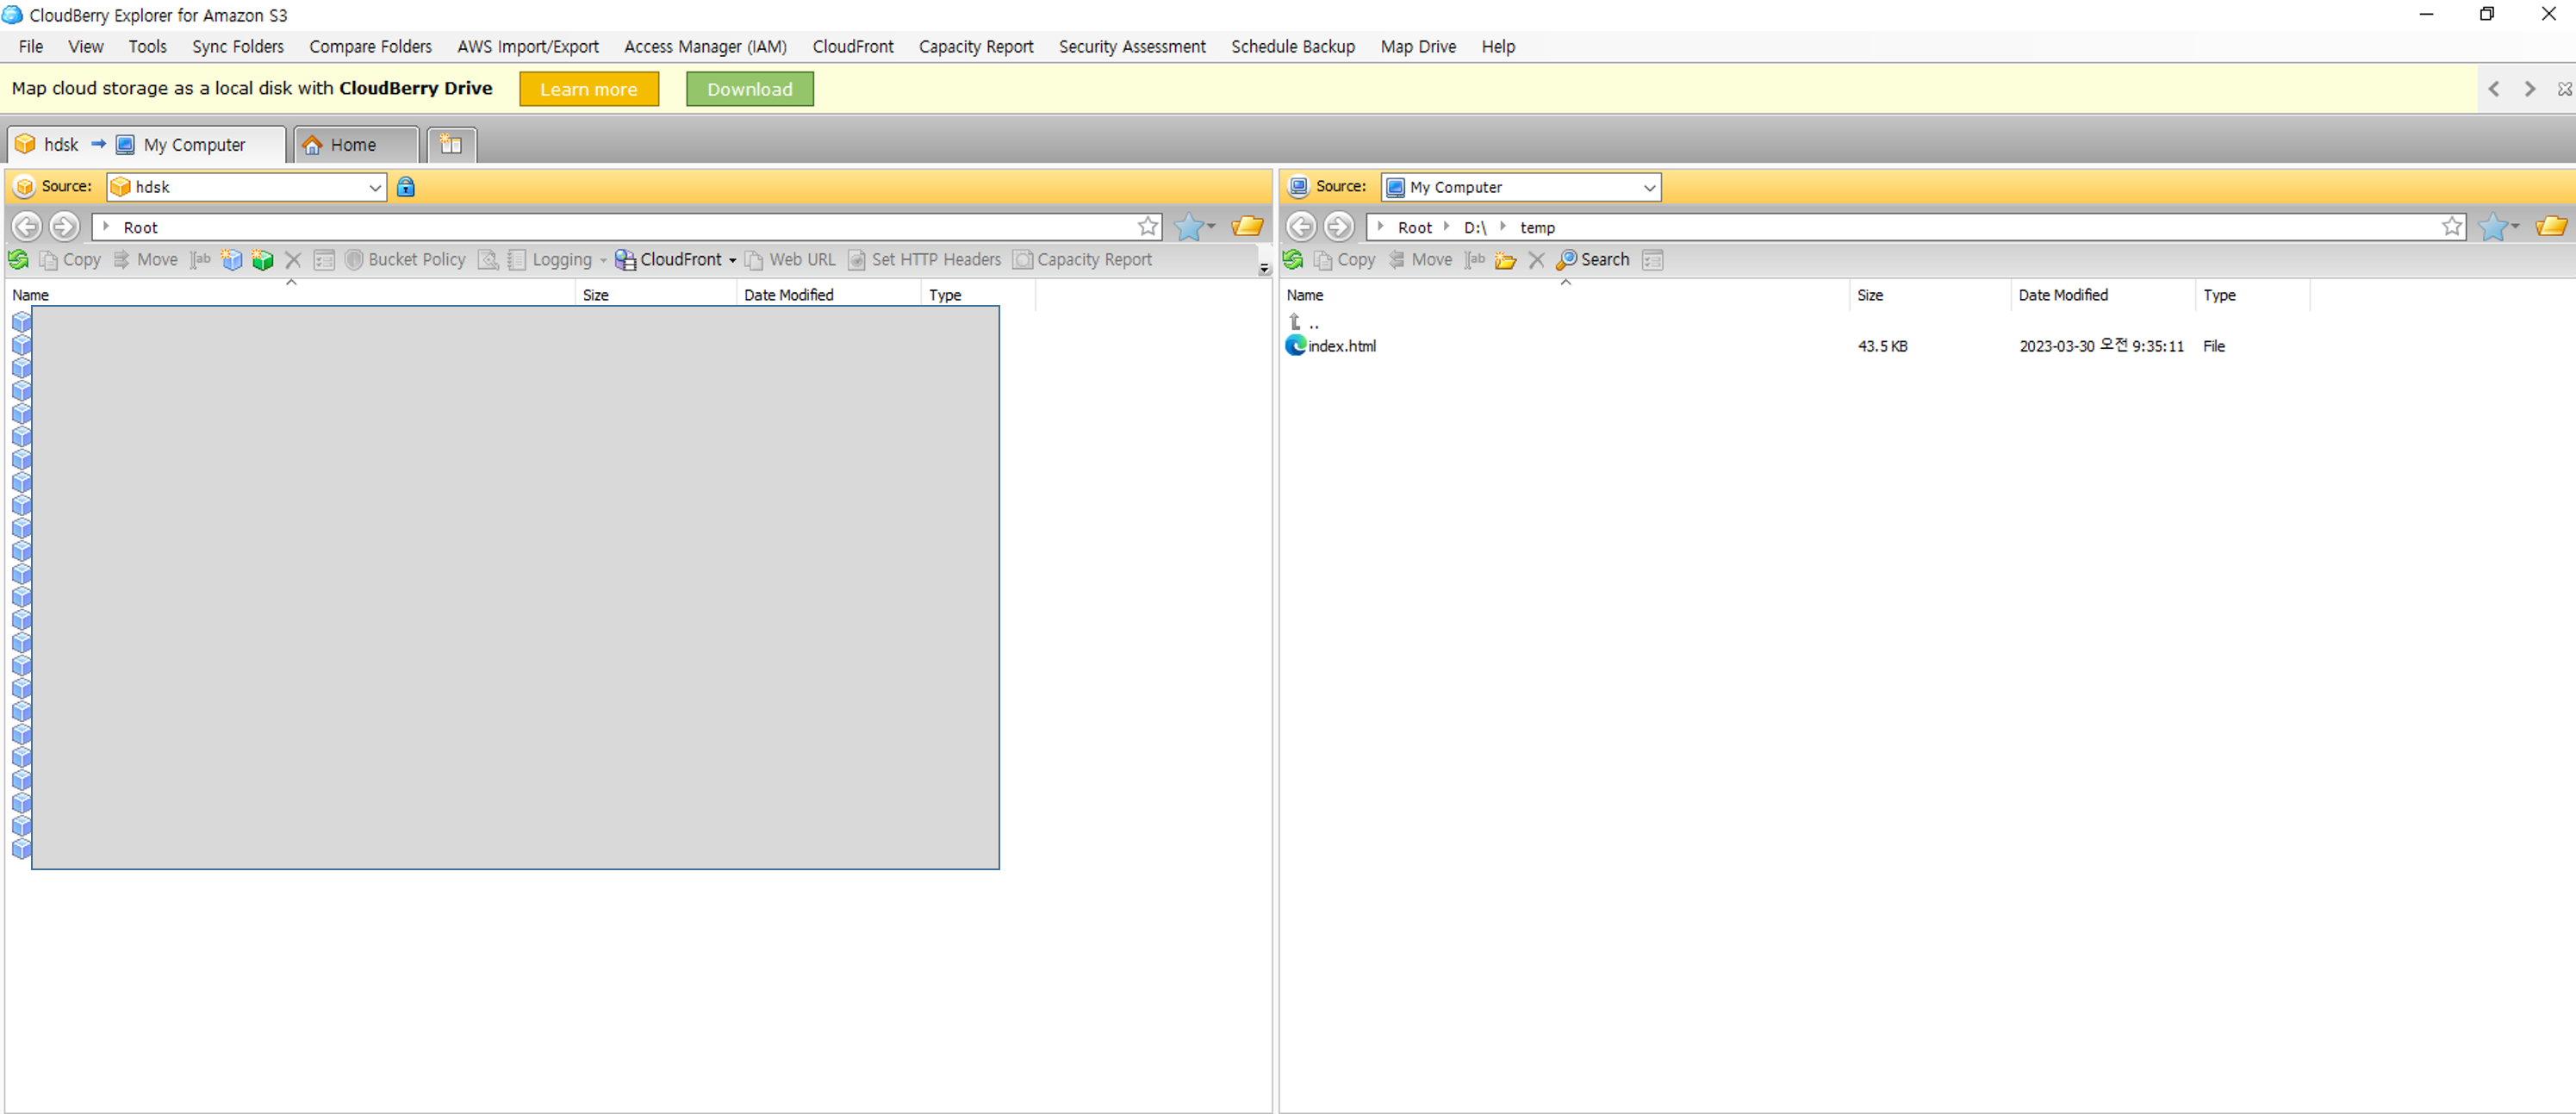Create new folder in right pane
2576x1114 pixels.
point(1505,260)
